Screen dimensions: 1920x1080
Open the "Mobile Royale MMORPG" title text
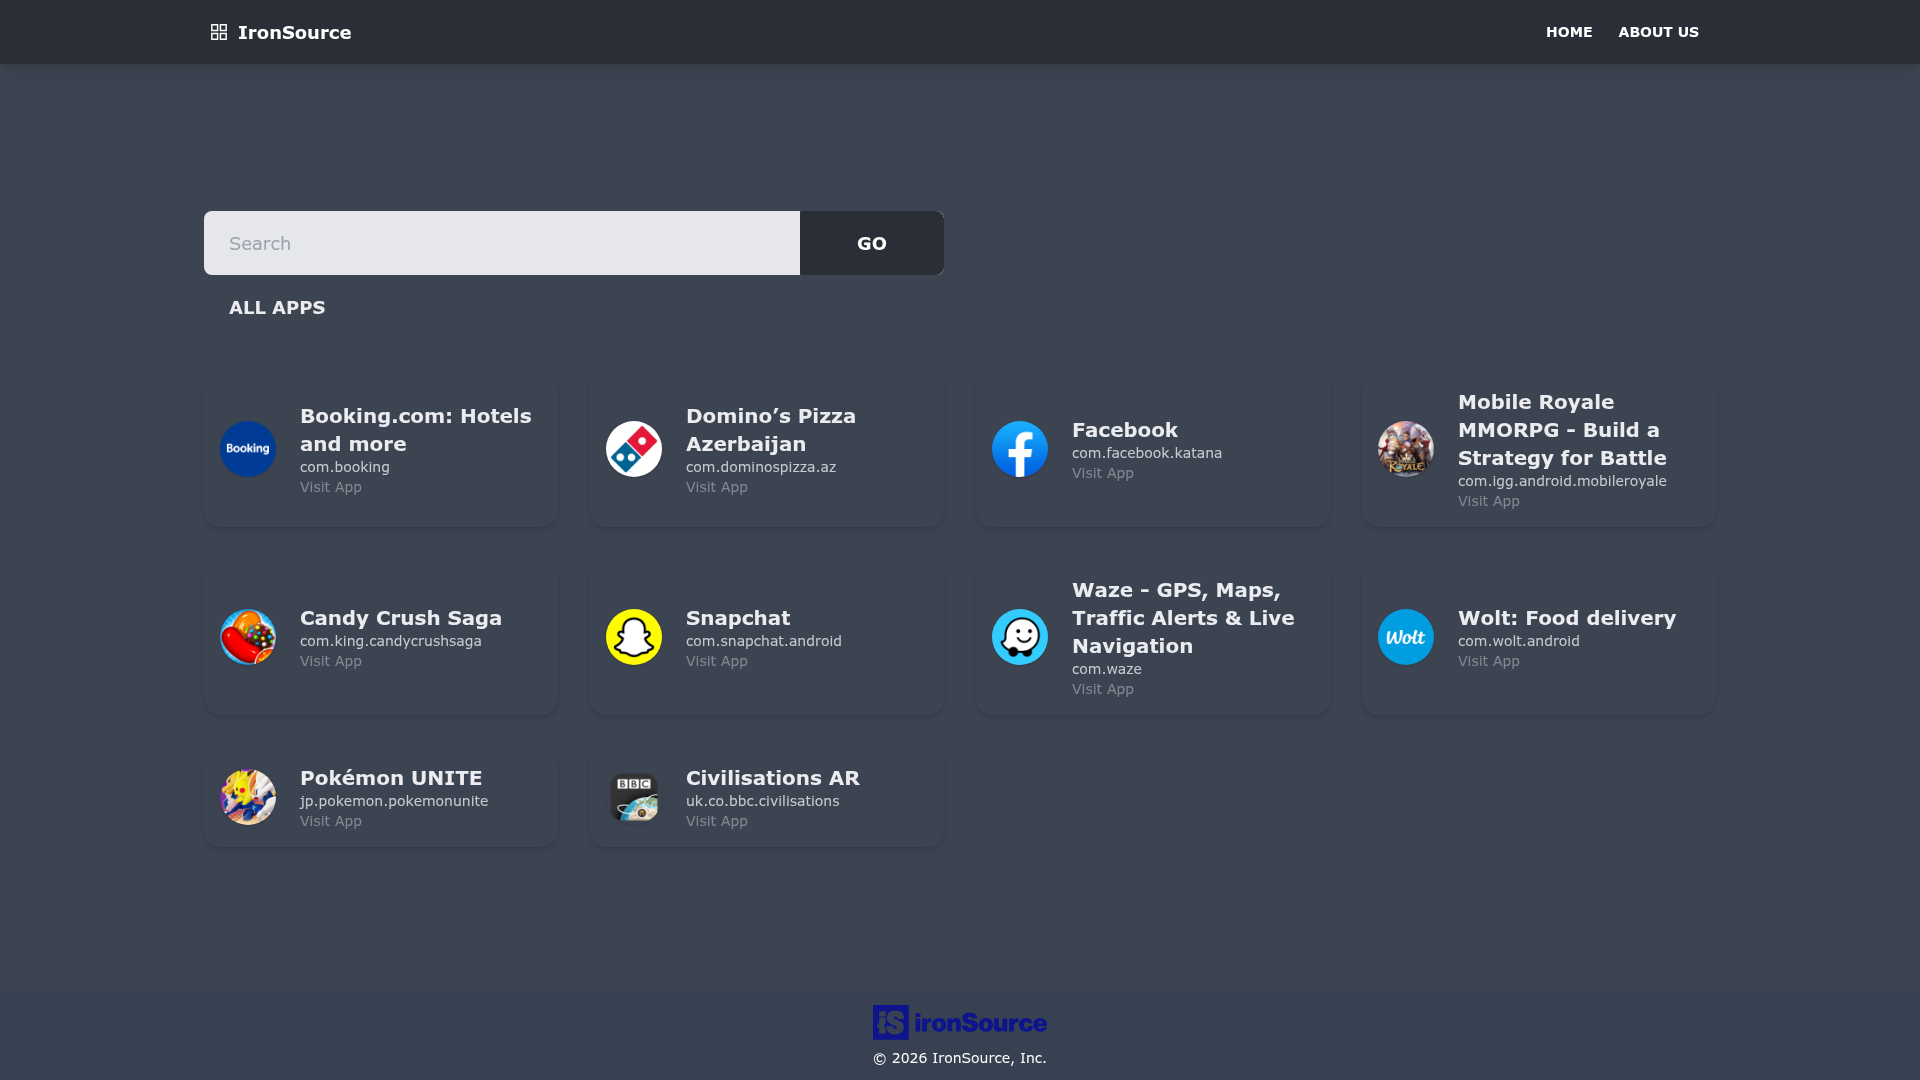pos(1562,430)
